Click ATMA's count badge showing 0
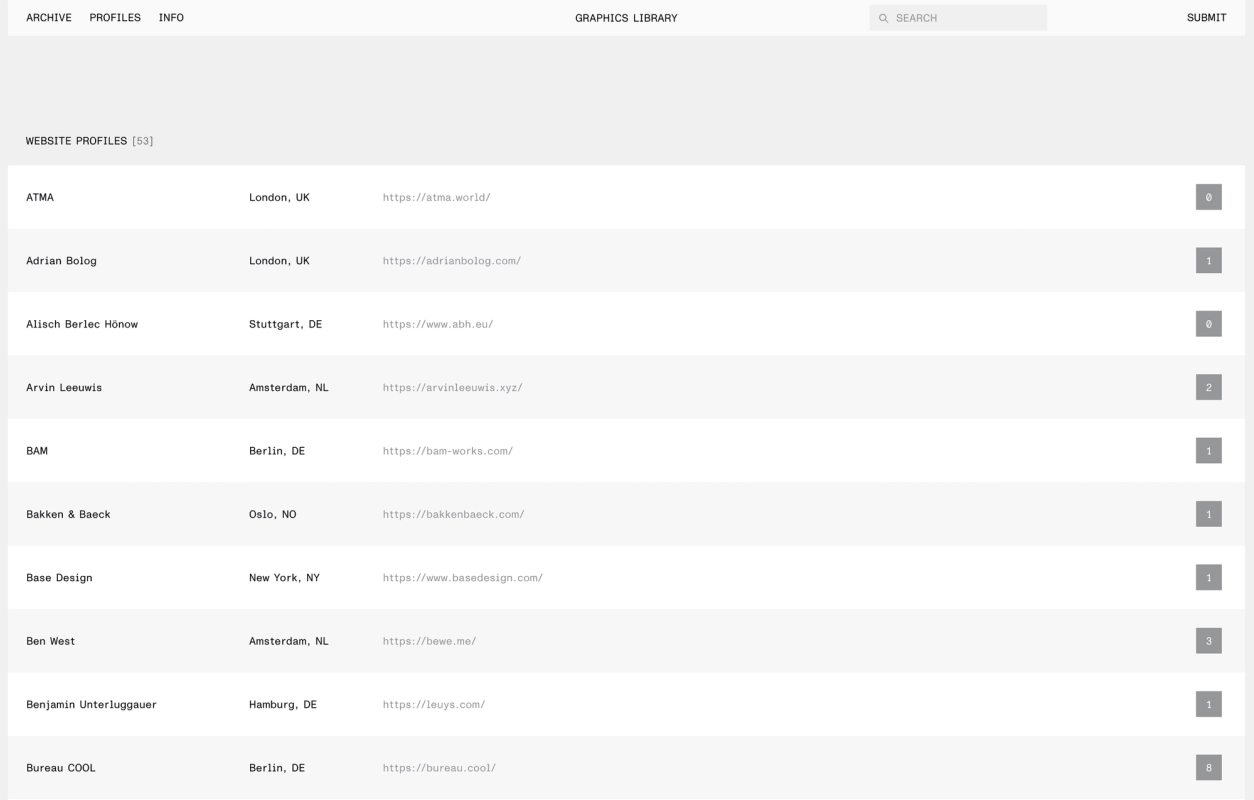 point(1208,197)
